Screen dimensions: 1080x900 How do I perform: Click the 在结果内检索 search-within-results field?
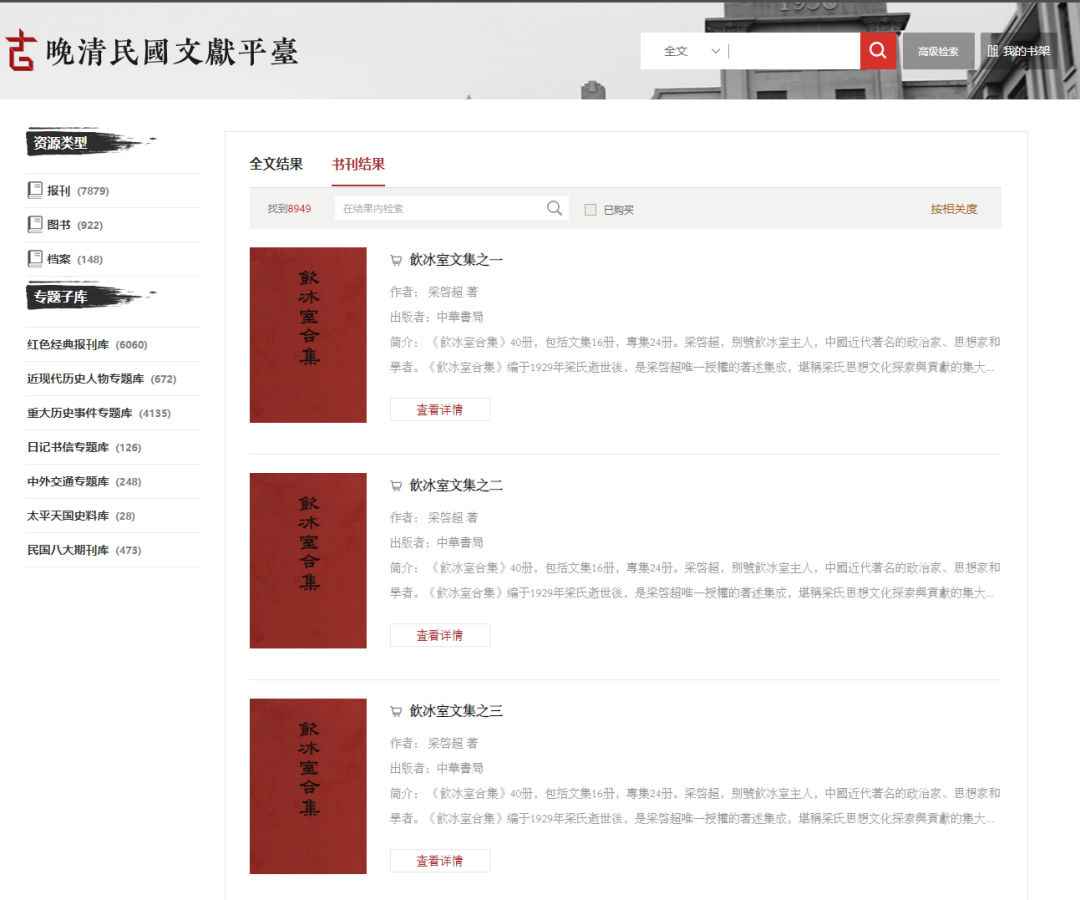[440, 209]
